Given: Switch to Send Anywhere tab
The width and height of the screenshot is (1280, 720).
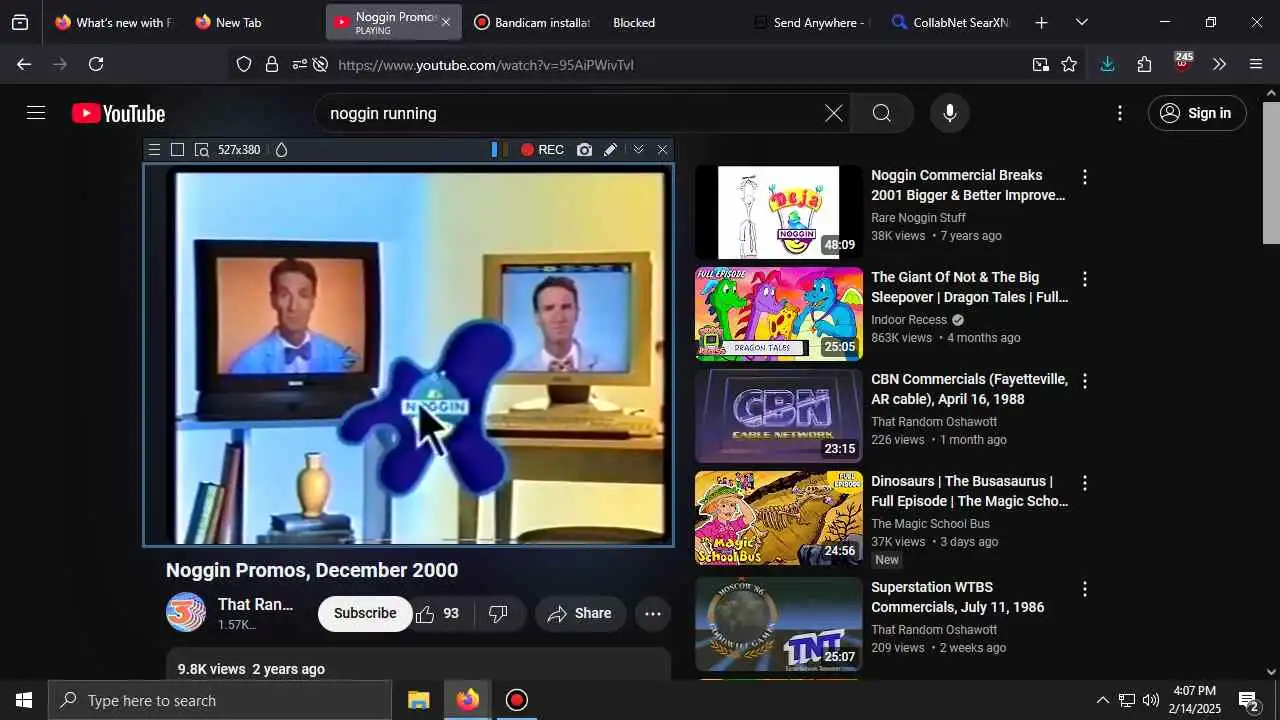Looking at the screenshot, I should [811, 22].
